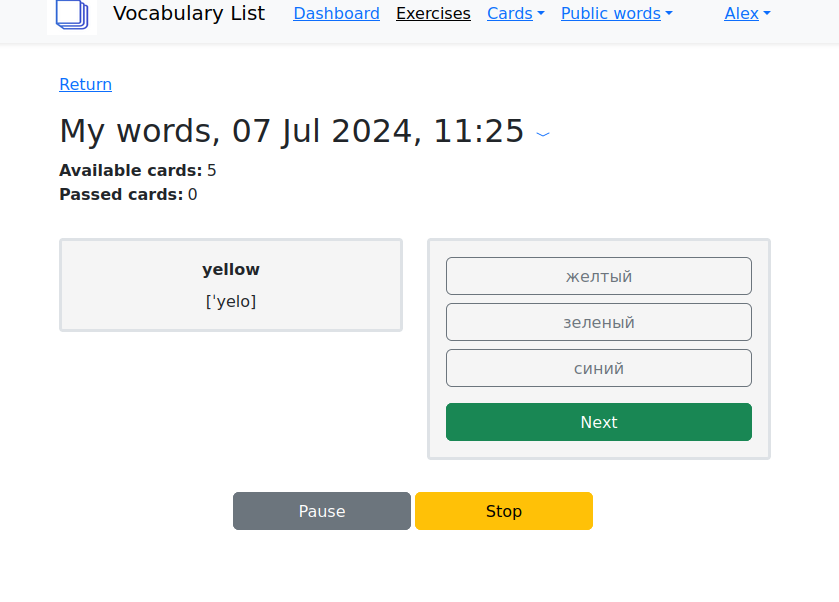Screen dimensions: 839x602
Task: Select the answer option желтый
Action: 598,277
